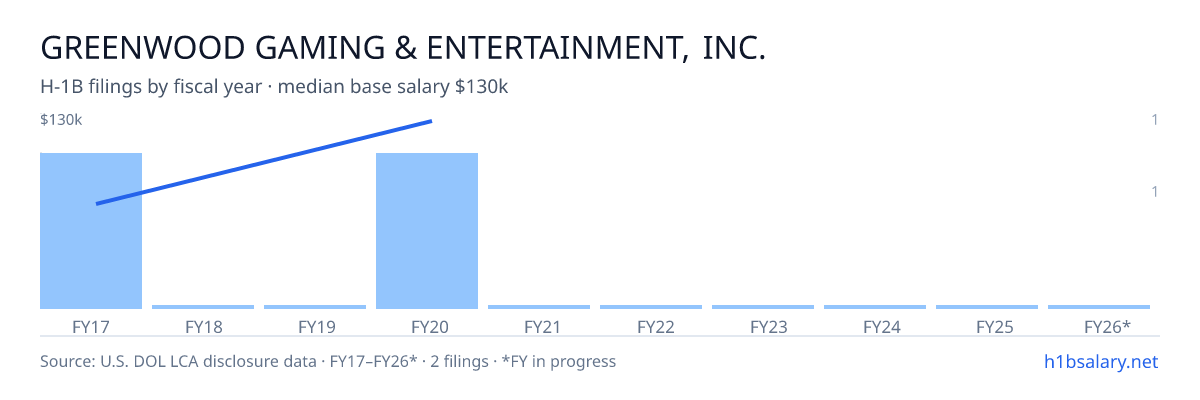This screenshot has width=1200, height=400.
Task: Click the H-1B filings subtitle text
Action: (274, 87)
